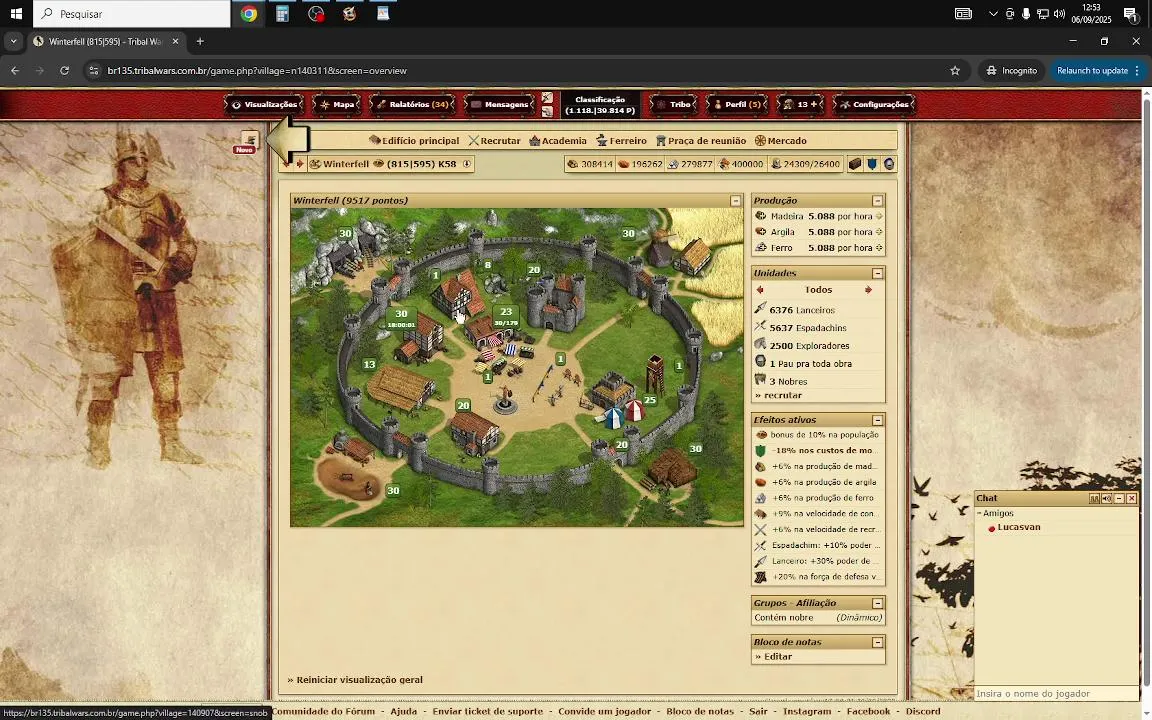Image resolution: width=1152 pixels, height=720 pixels.
Task: Reload the page in Chrome
Action: pos(65,71)
